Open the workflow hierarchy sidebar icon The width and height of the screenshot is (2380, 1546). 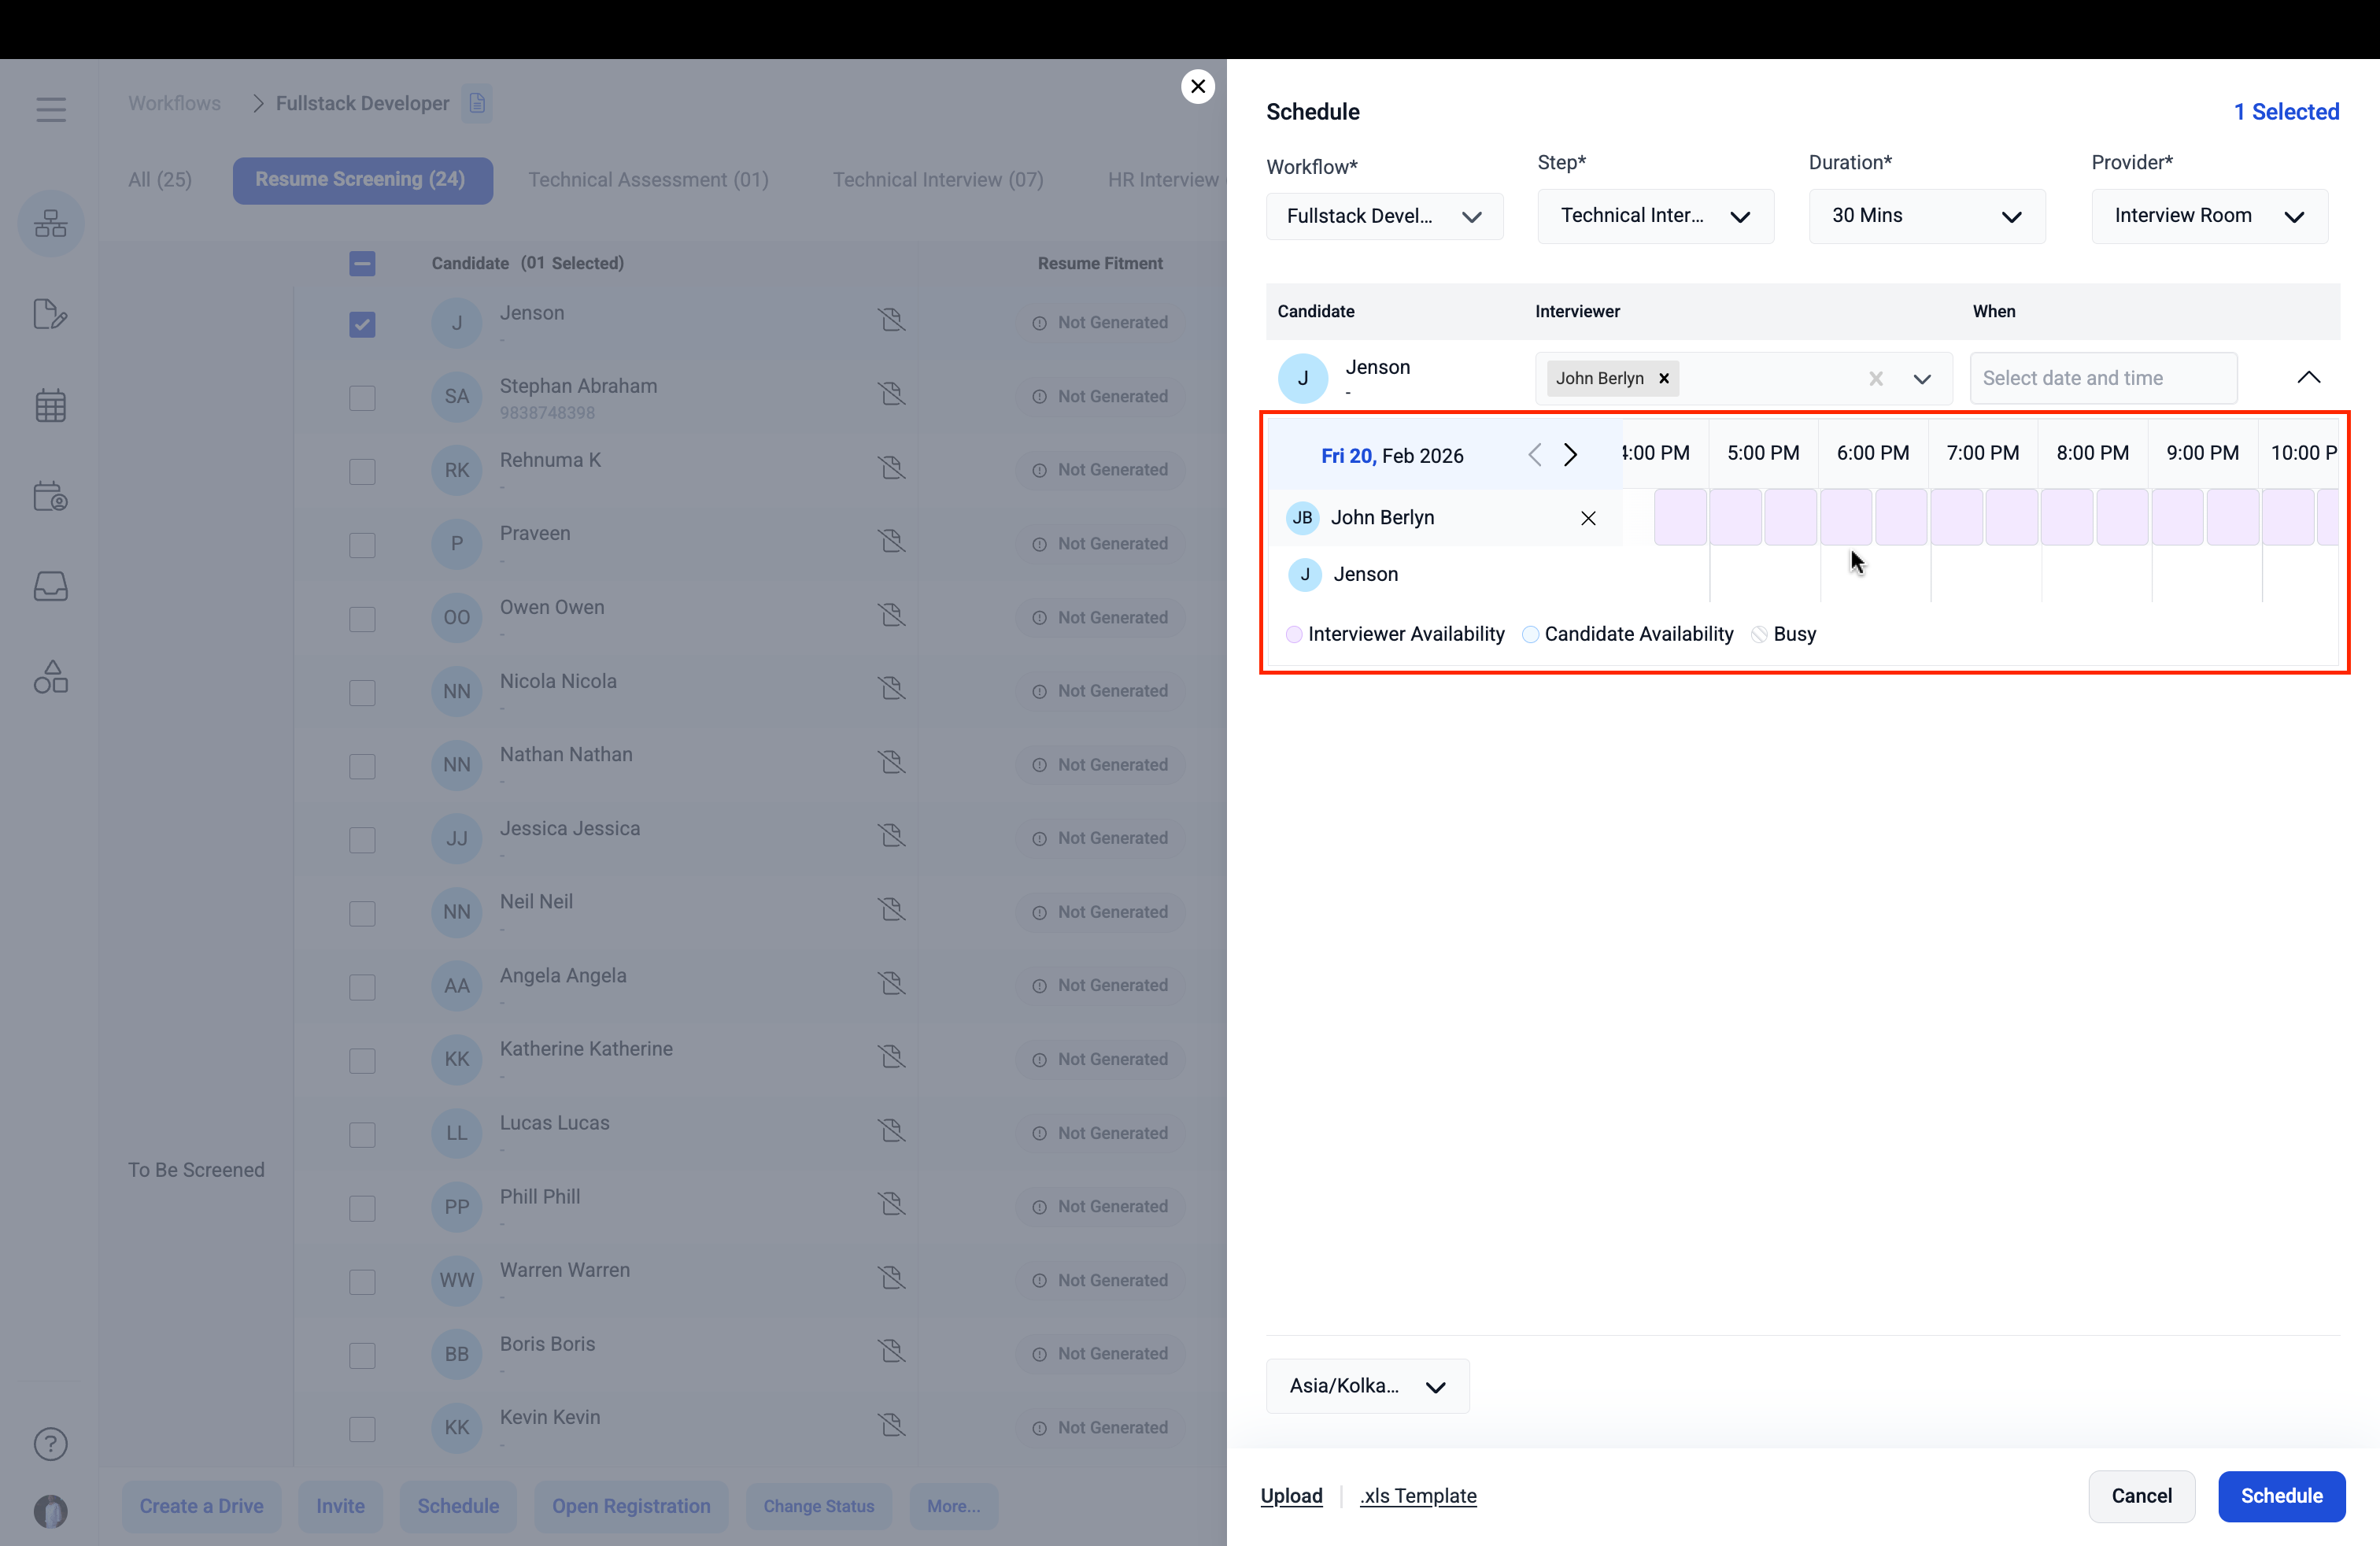point(51,223)
